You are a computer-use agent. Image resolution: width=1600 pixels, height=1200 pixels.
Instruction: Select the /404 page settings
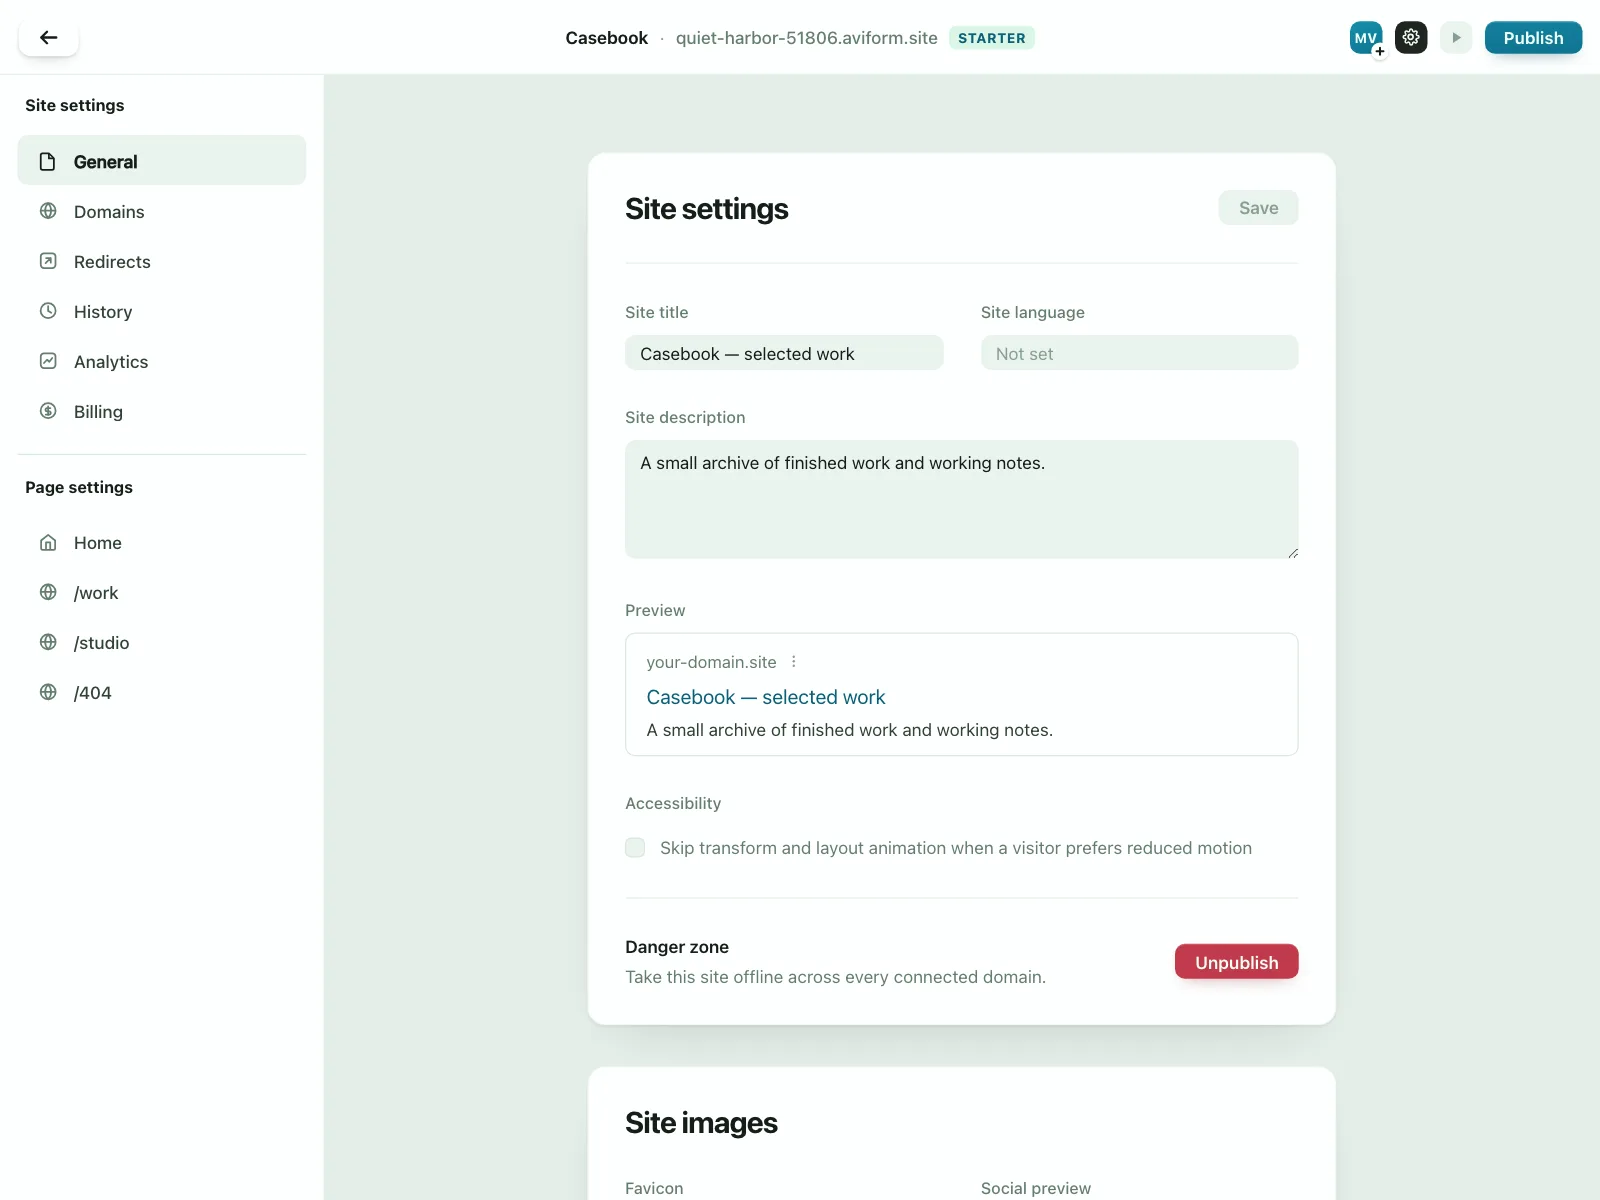click(x=162, y=692)
